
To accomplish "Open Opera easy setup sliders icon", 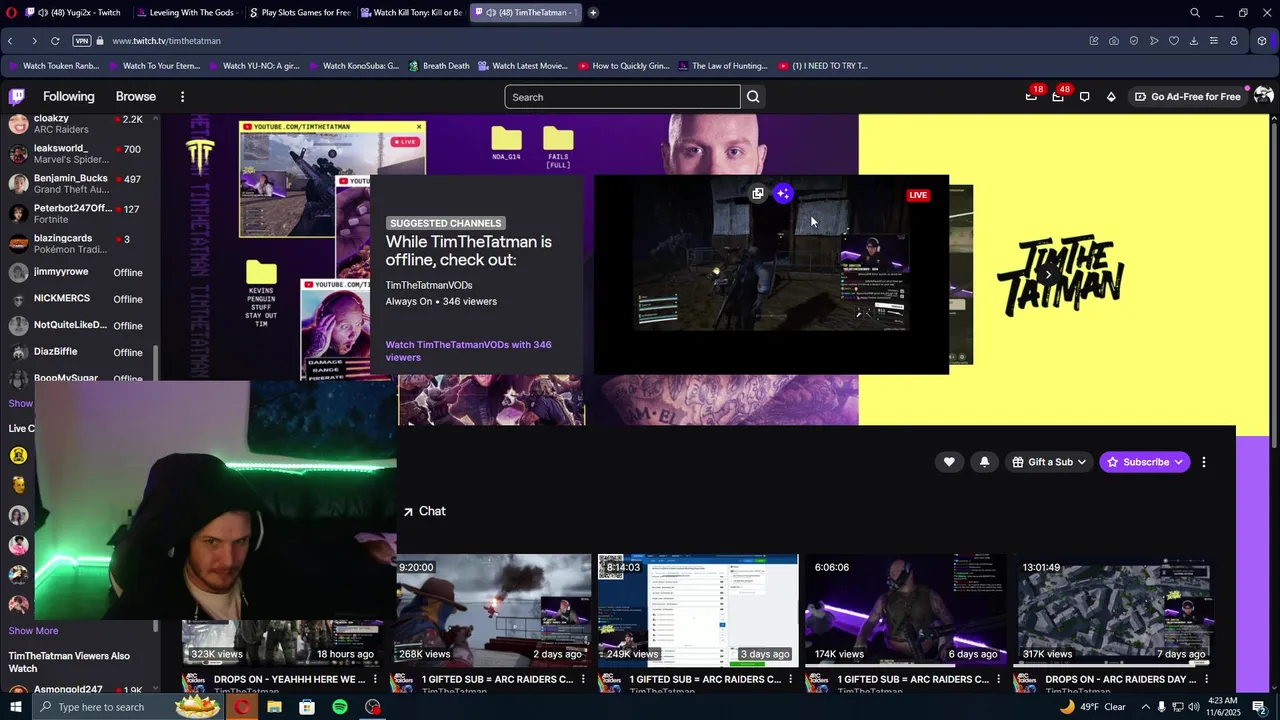I will 1214,41.
